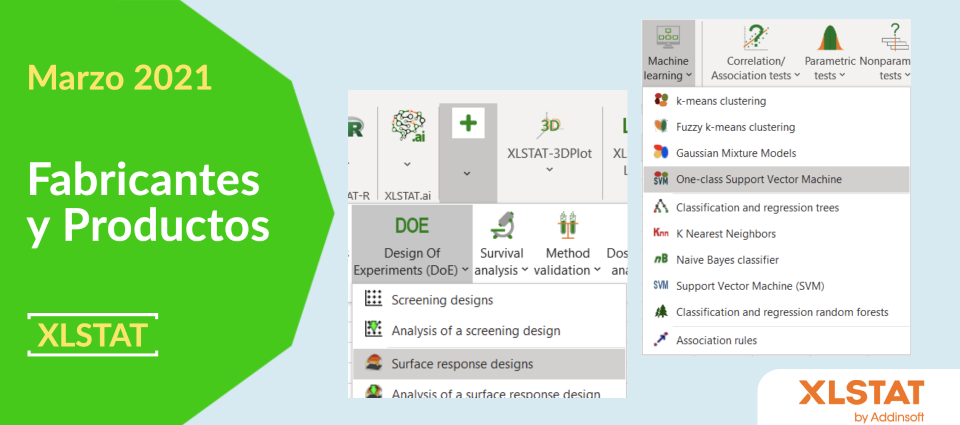The image size is (960, 425).
Task: Choose Naive Bayes classifier
Action: coord(776,260)
